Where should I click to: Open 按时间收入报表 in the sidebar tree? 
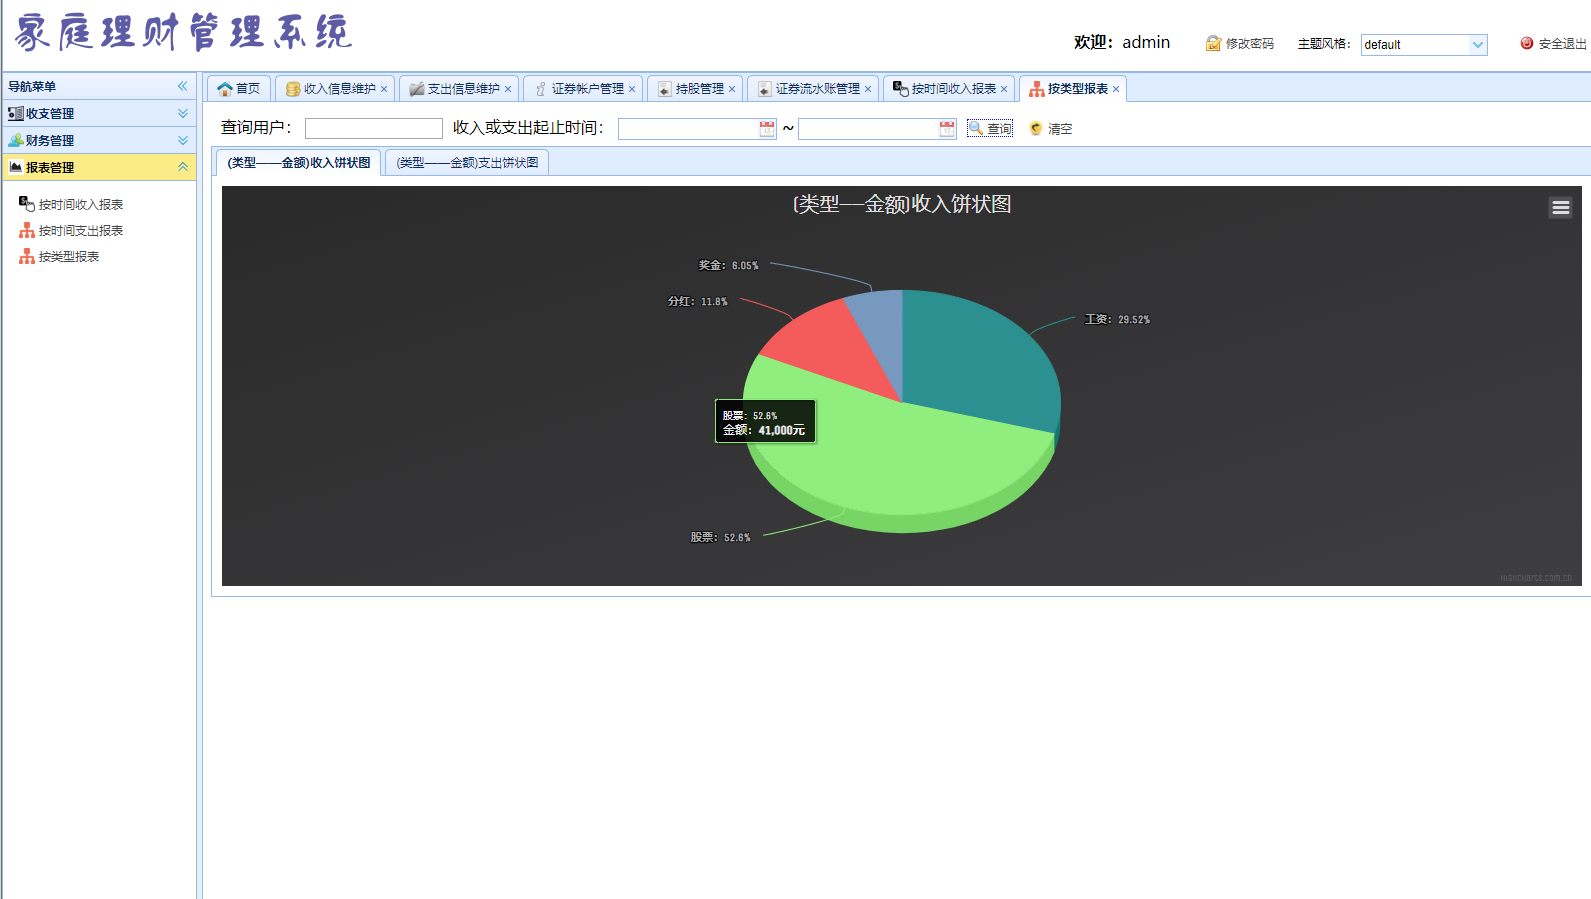point(81,205)
